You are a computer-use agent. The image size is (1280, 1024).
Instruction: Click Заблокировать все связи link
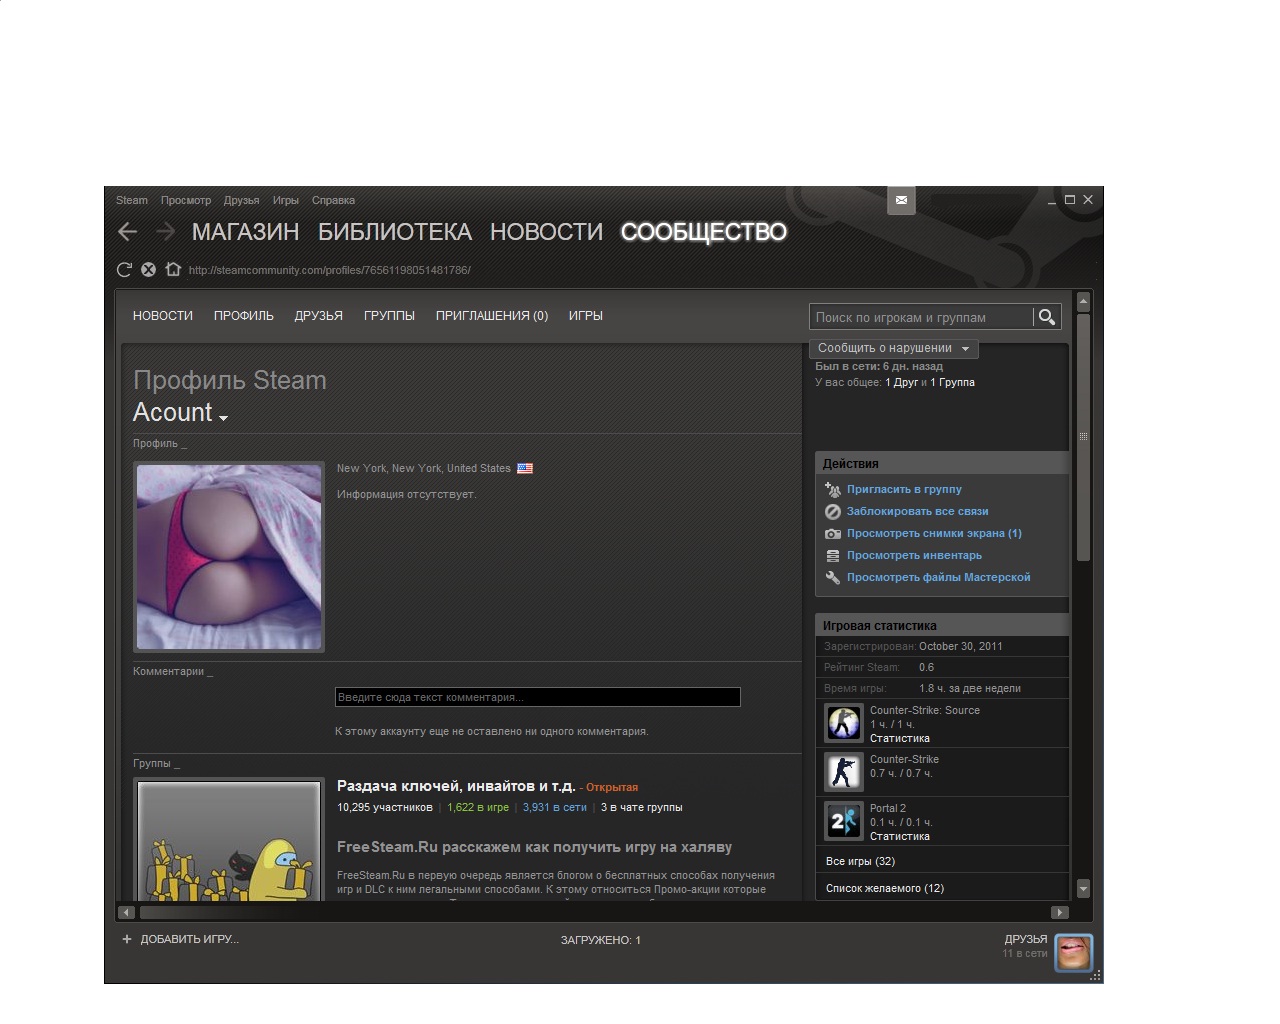click(x=917, y=511)
